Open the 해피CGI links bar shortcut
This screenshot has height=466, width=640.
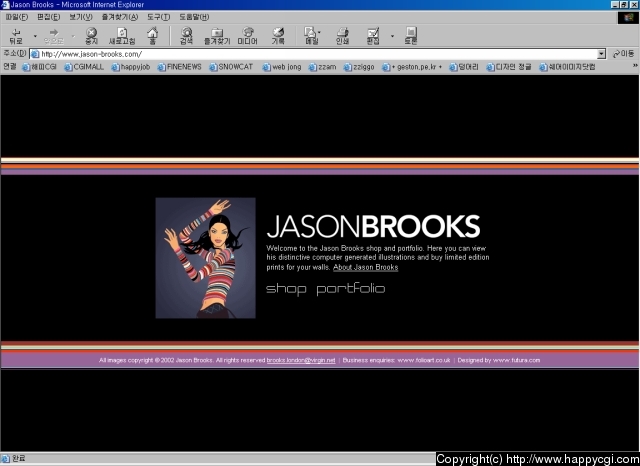coord(40,67)
